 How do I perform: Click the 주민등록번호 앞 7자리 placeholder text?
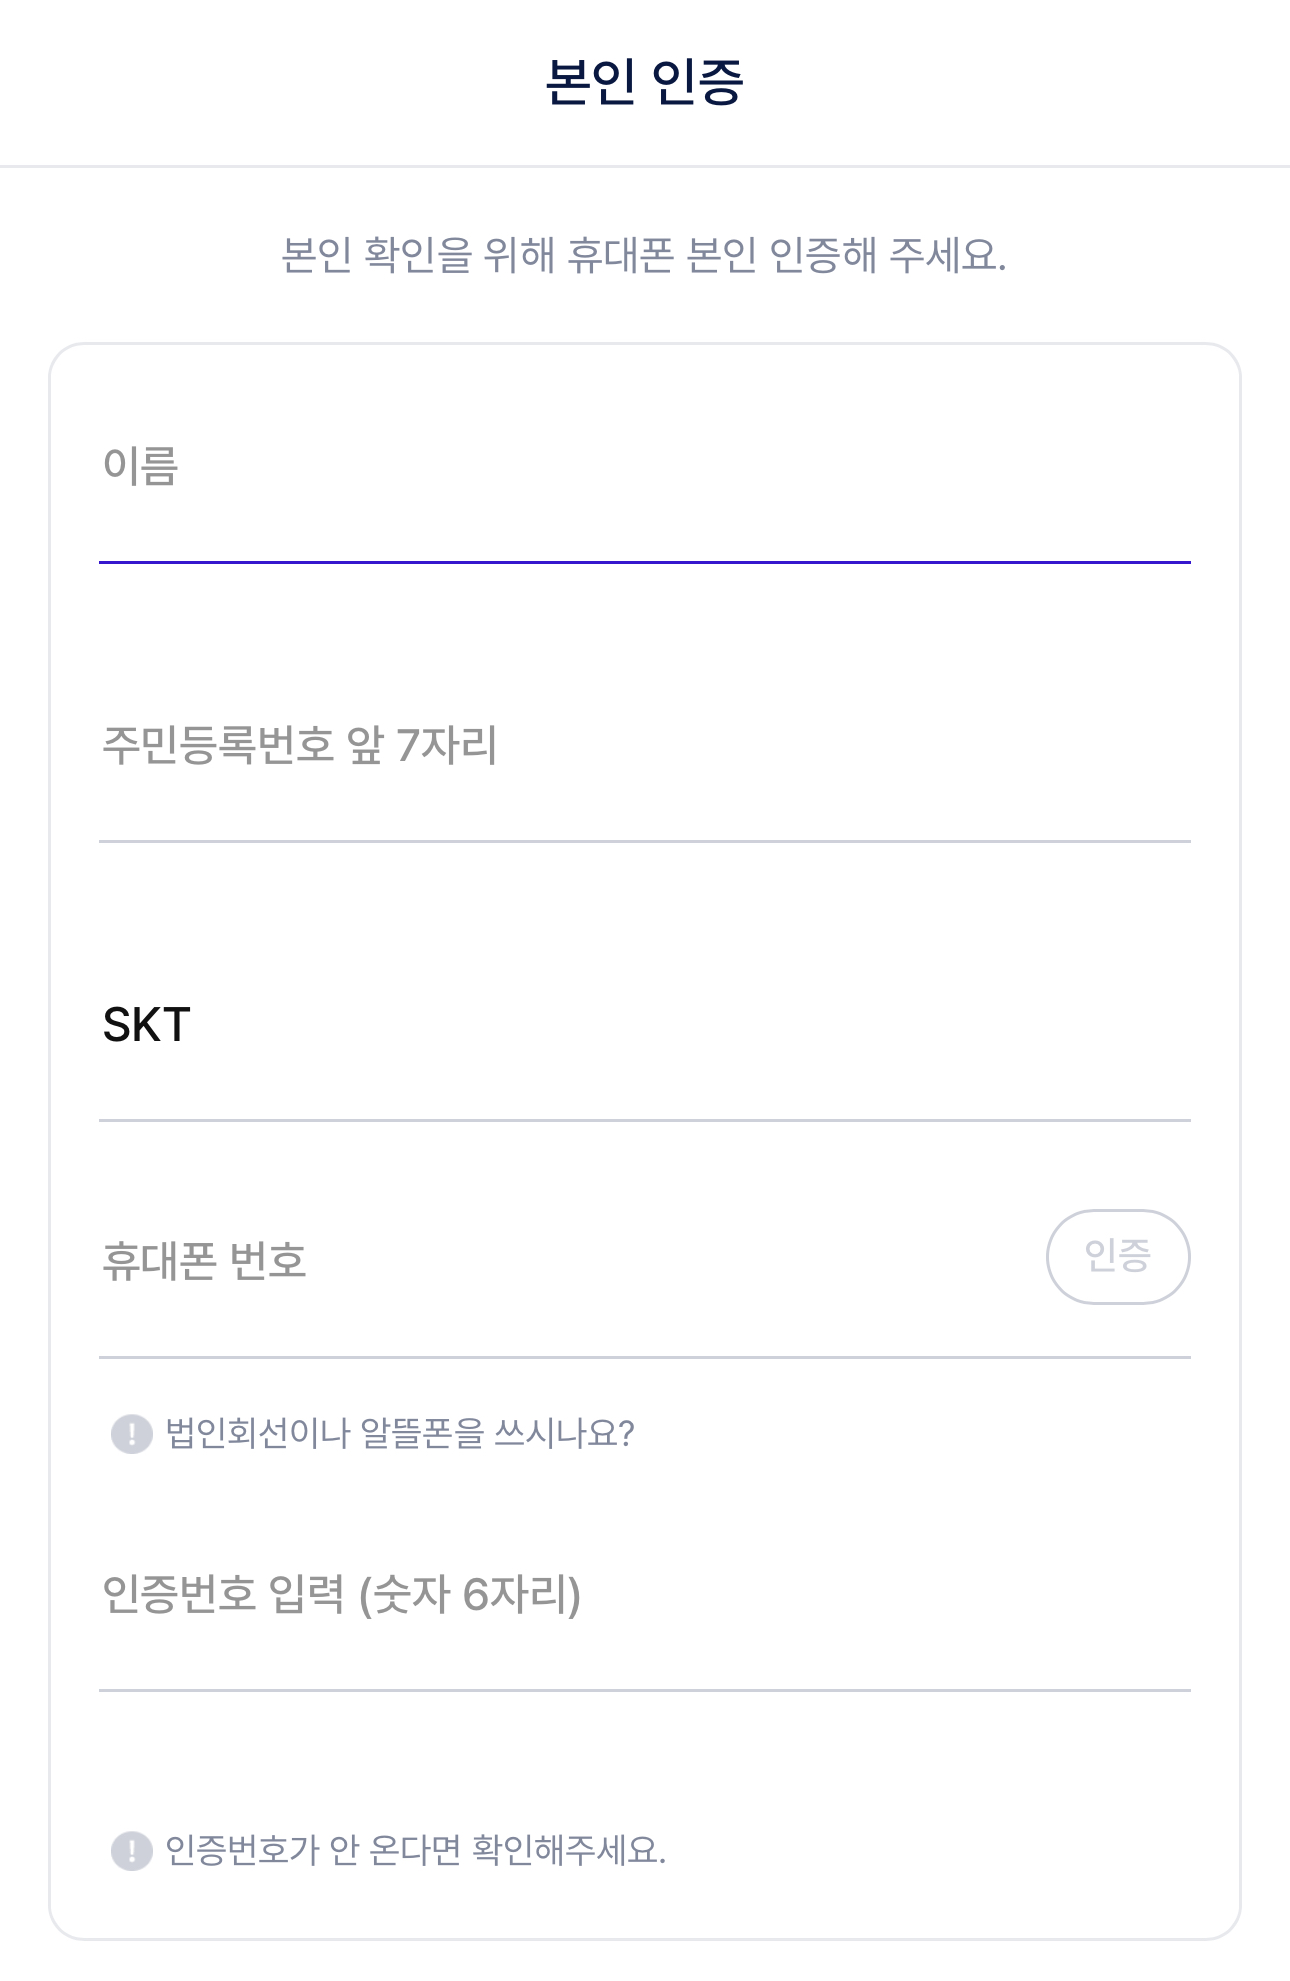(300, 746)
